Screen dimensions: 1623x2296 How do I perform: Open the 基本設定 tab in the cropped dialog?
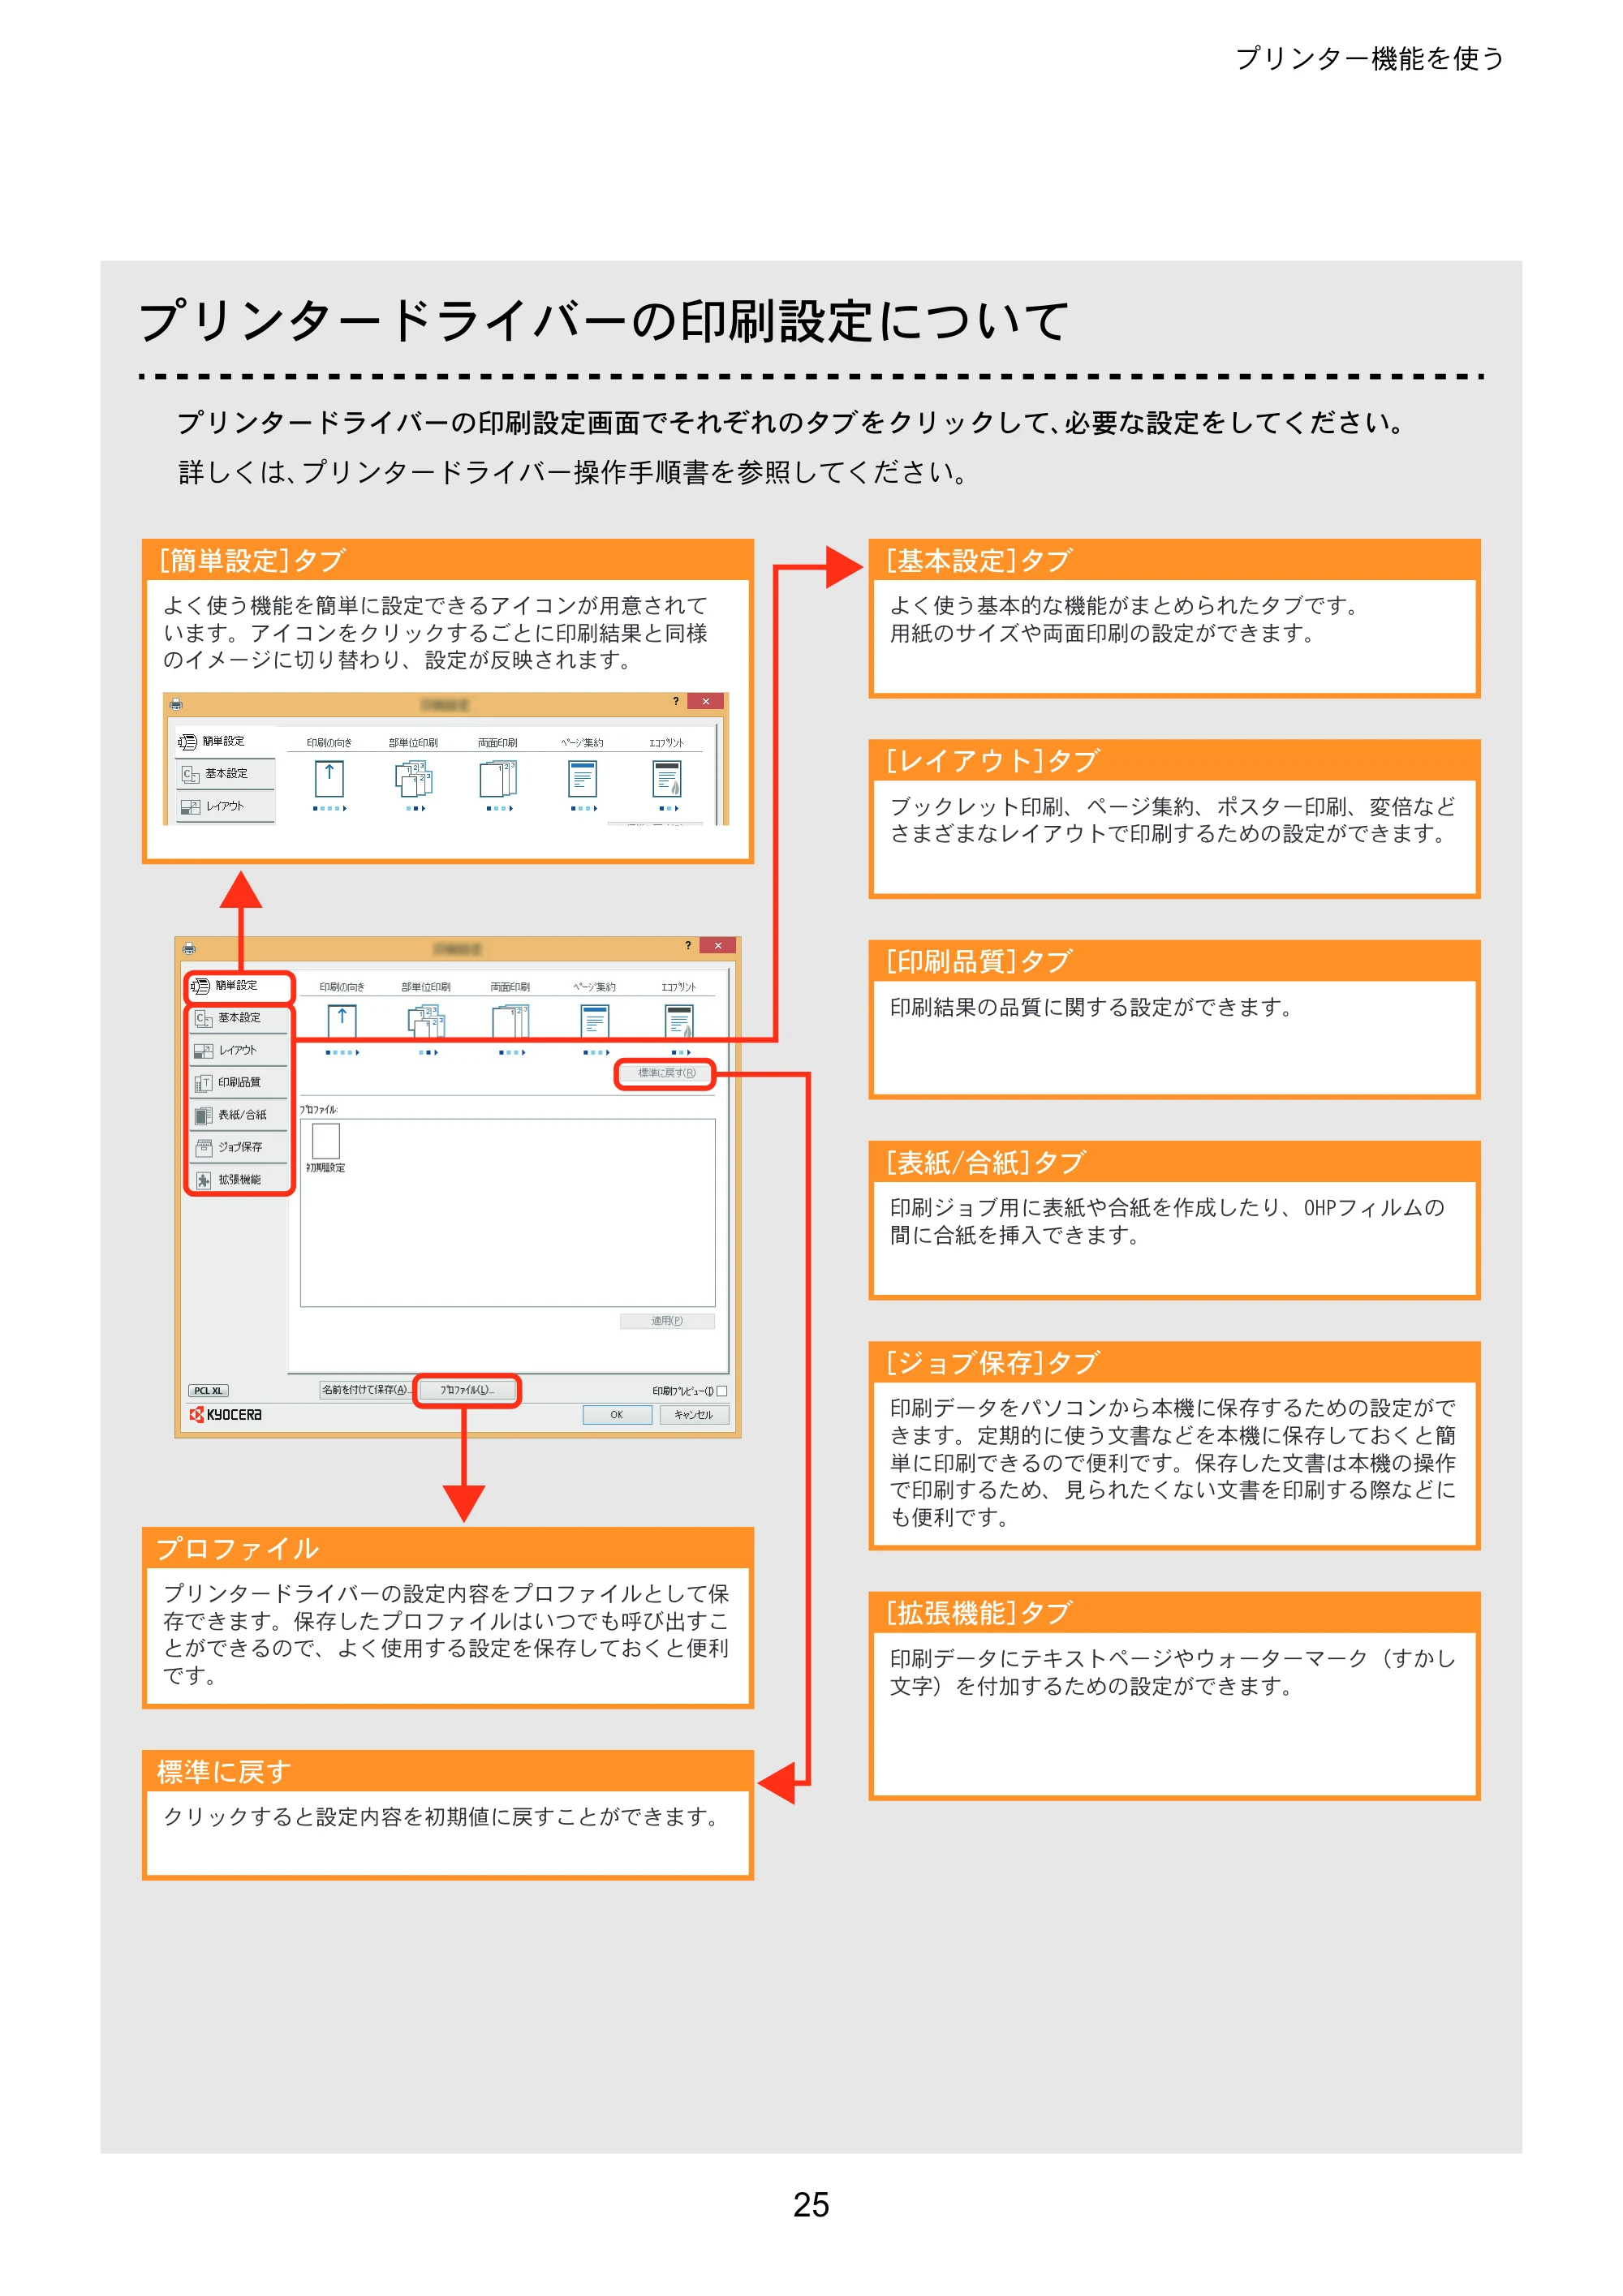(x=226, y=773)
